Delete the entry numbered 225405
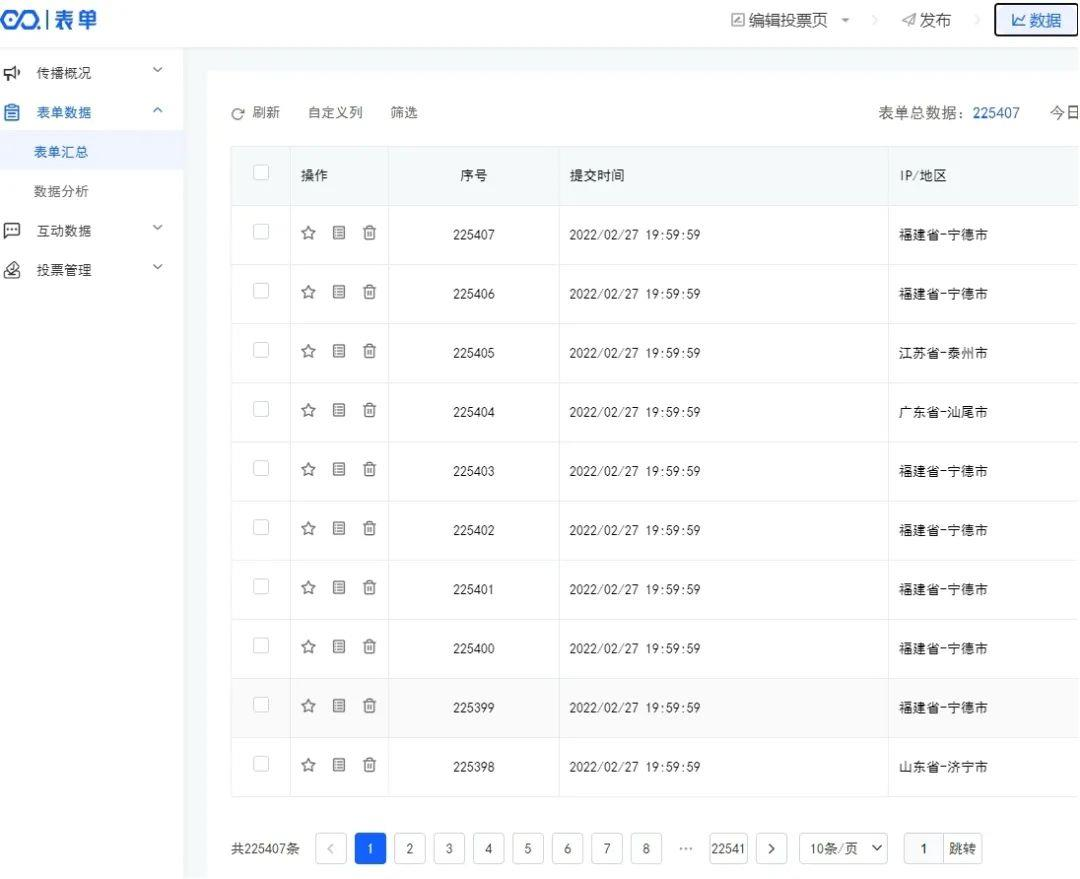 tap(369, 351)
